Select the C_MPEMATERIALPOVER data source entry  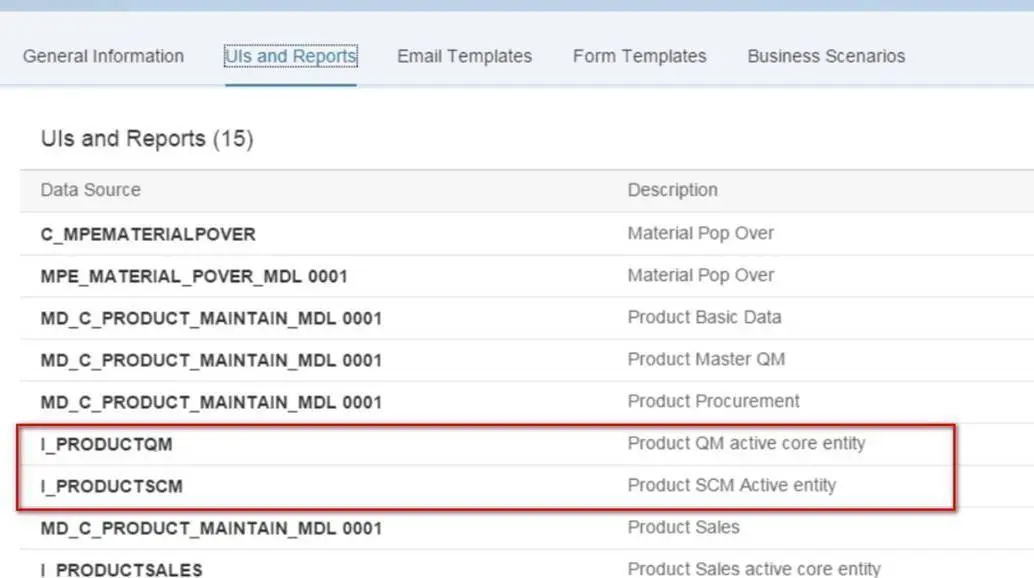click(148, 234)
